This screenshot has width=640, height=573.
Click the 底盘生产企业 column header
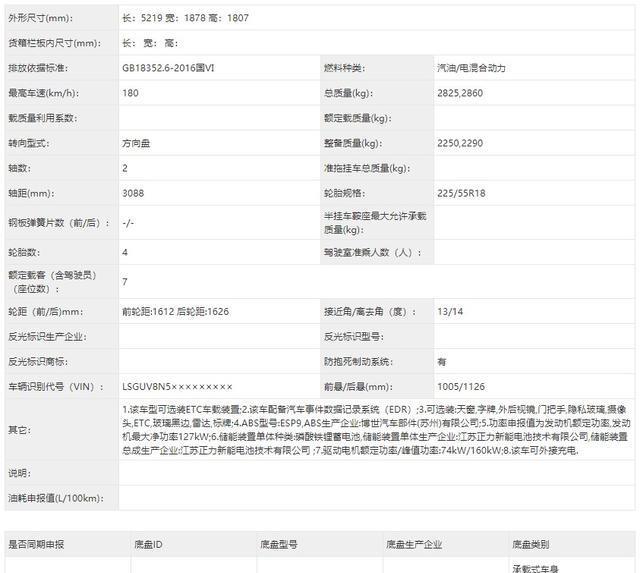414,544
